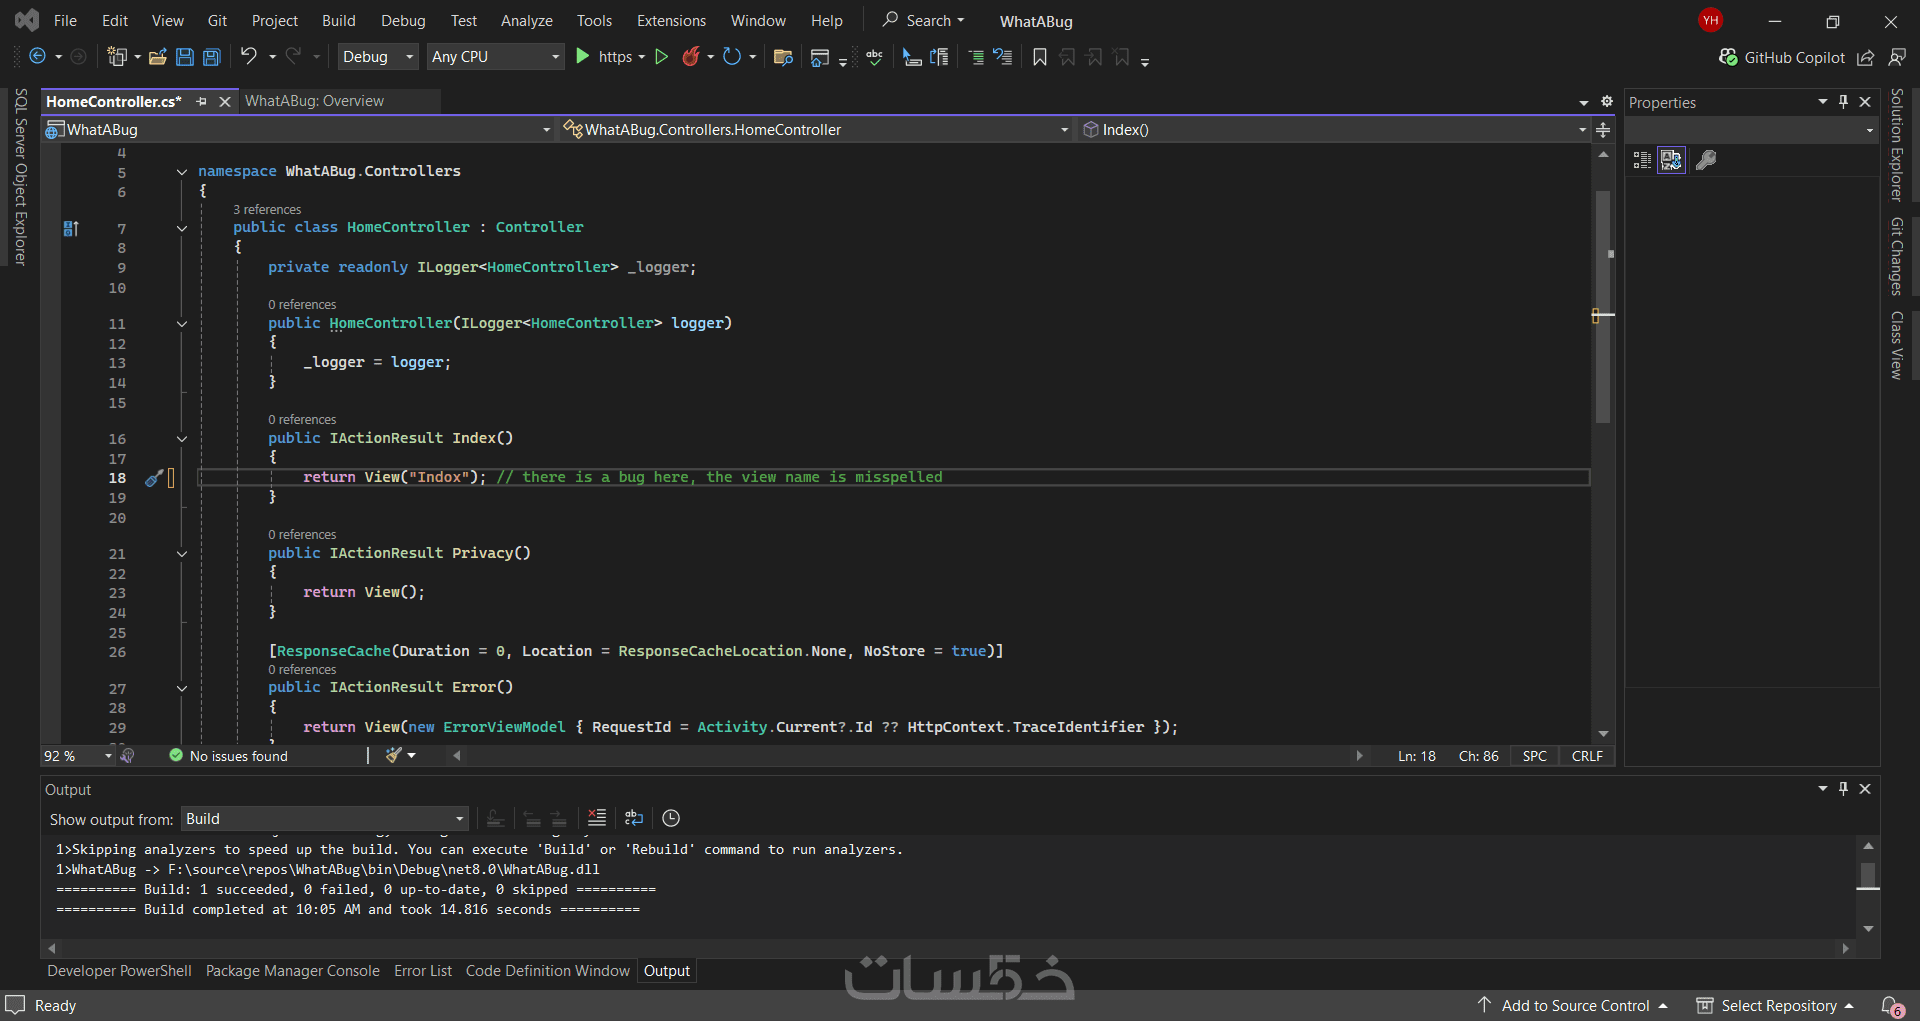1920x1021 pixels.
Task: Show Properties pane Categorized view icon
Action: 1642,160
